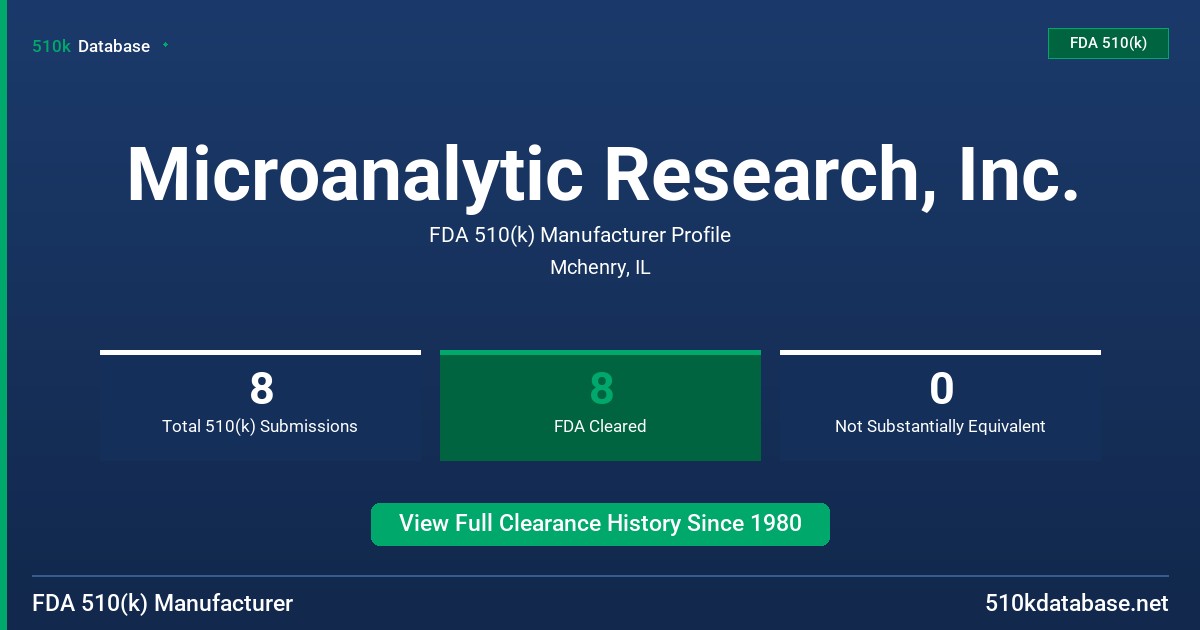Click the FDA 510(k) badge
Viewport: 1200px width, 630px height.
[x=1108, y=43]
